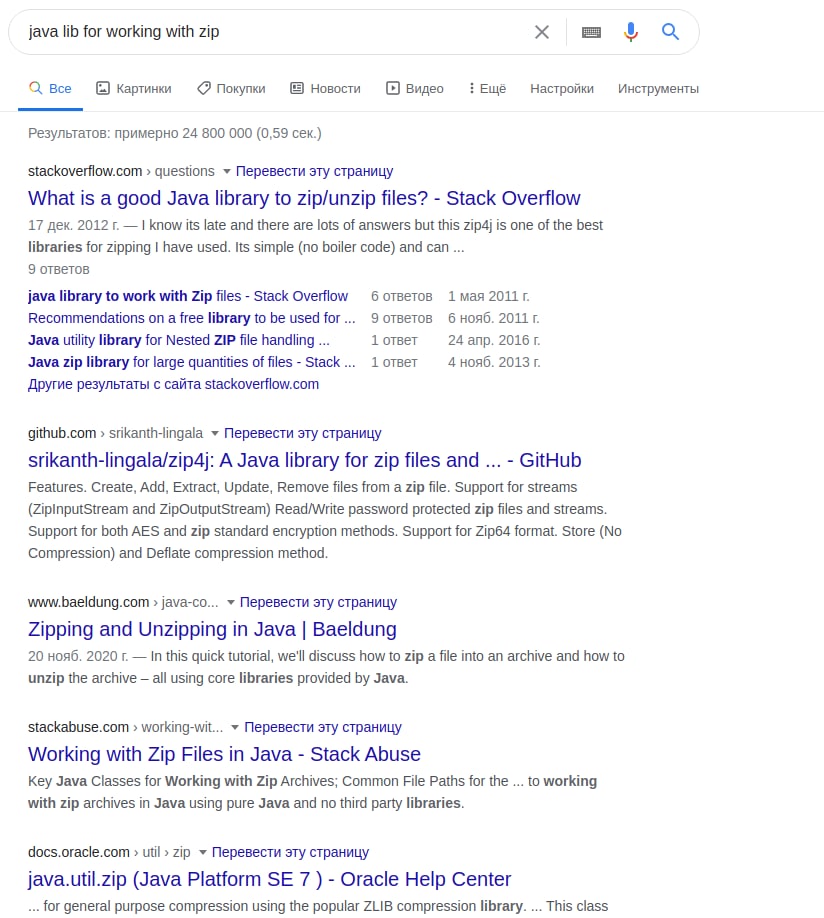Open srikanth-lingala/zip4j GitHub result
Screen dimensions: 824x918
305,460
